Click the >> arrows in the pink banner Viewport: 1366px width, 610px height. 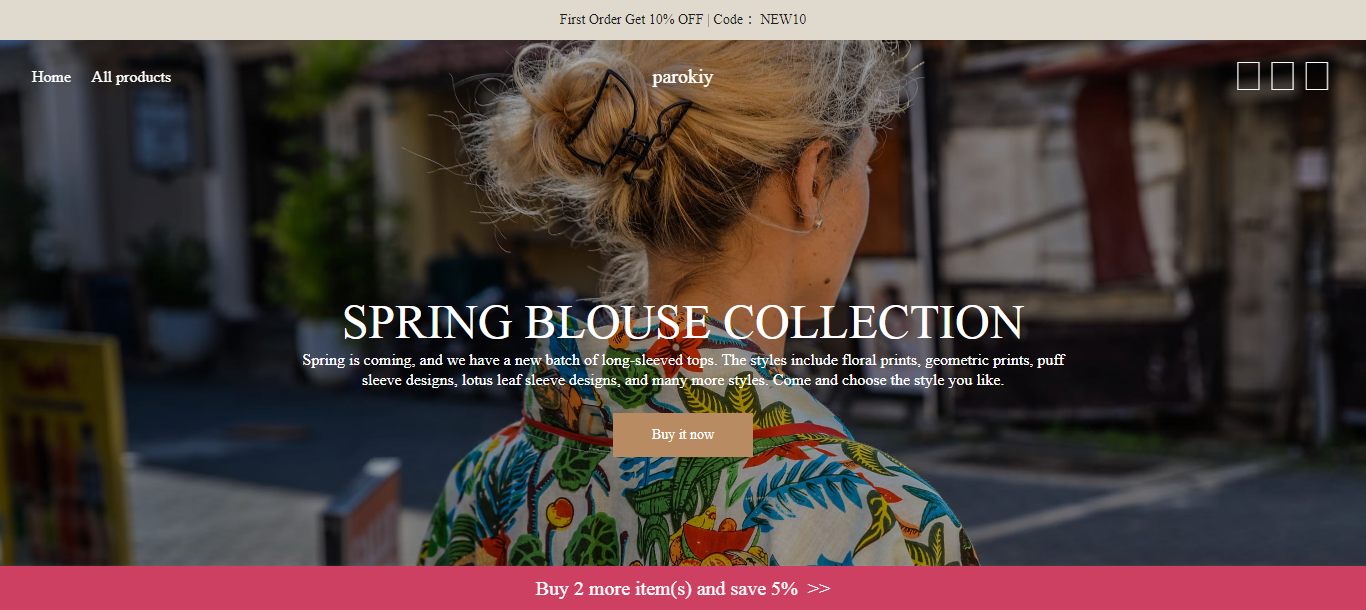pos(819,589)
